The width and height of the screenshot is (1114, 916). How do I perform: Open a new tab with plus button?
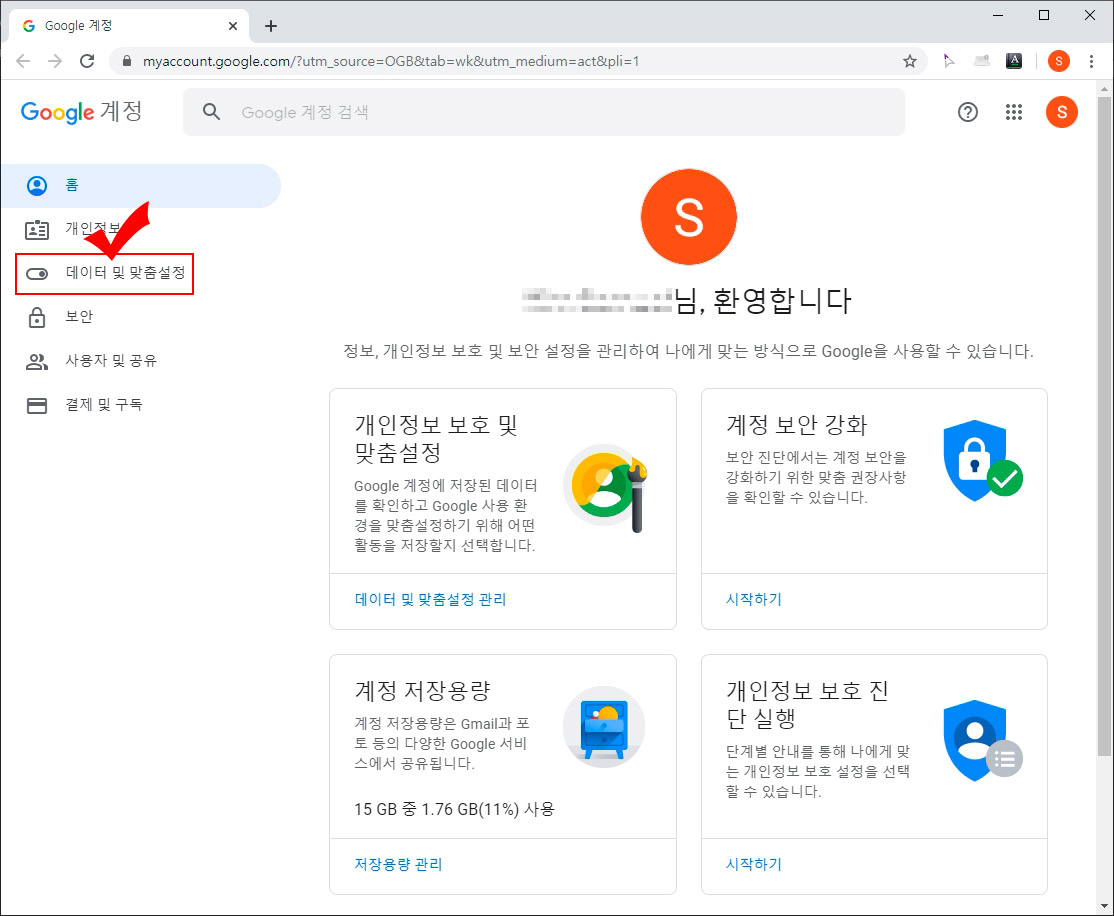pyautogui.click(x=271, y=26)
